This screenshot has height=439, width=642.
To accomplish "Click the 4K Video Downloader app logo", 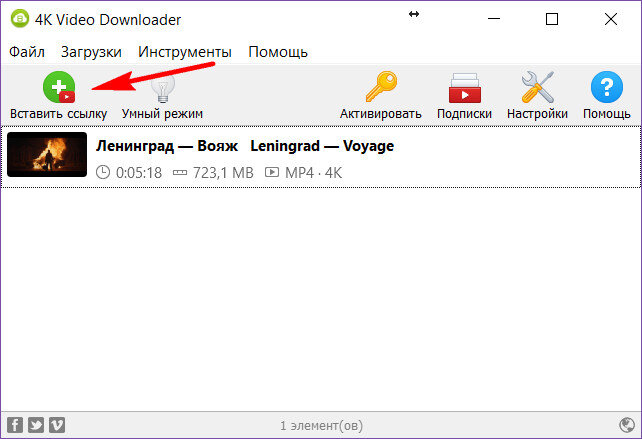I will [20, 19].
